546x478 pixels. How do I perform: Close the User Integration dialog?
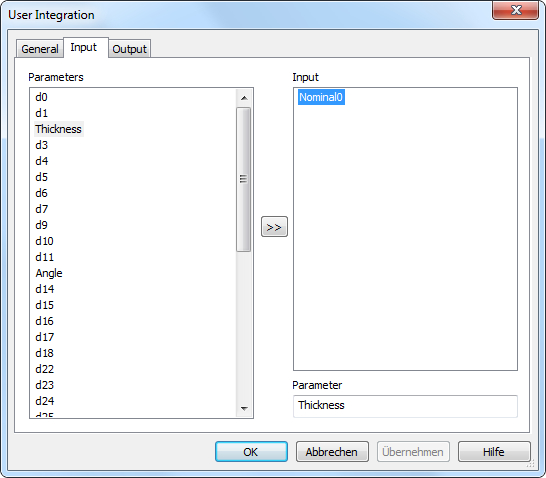click(515, 10)
